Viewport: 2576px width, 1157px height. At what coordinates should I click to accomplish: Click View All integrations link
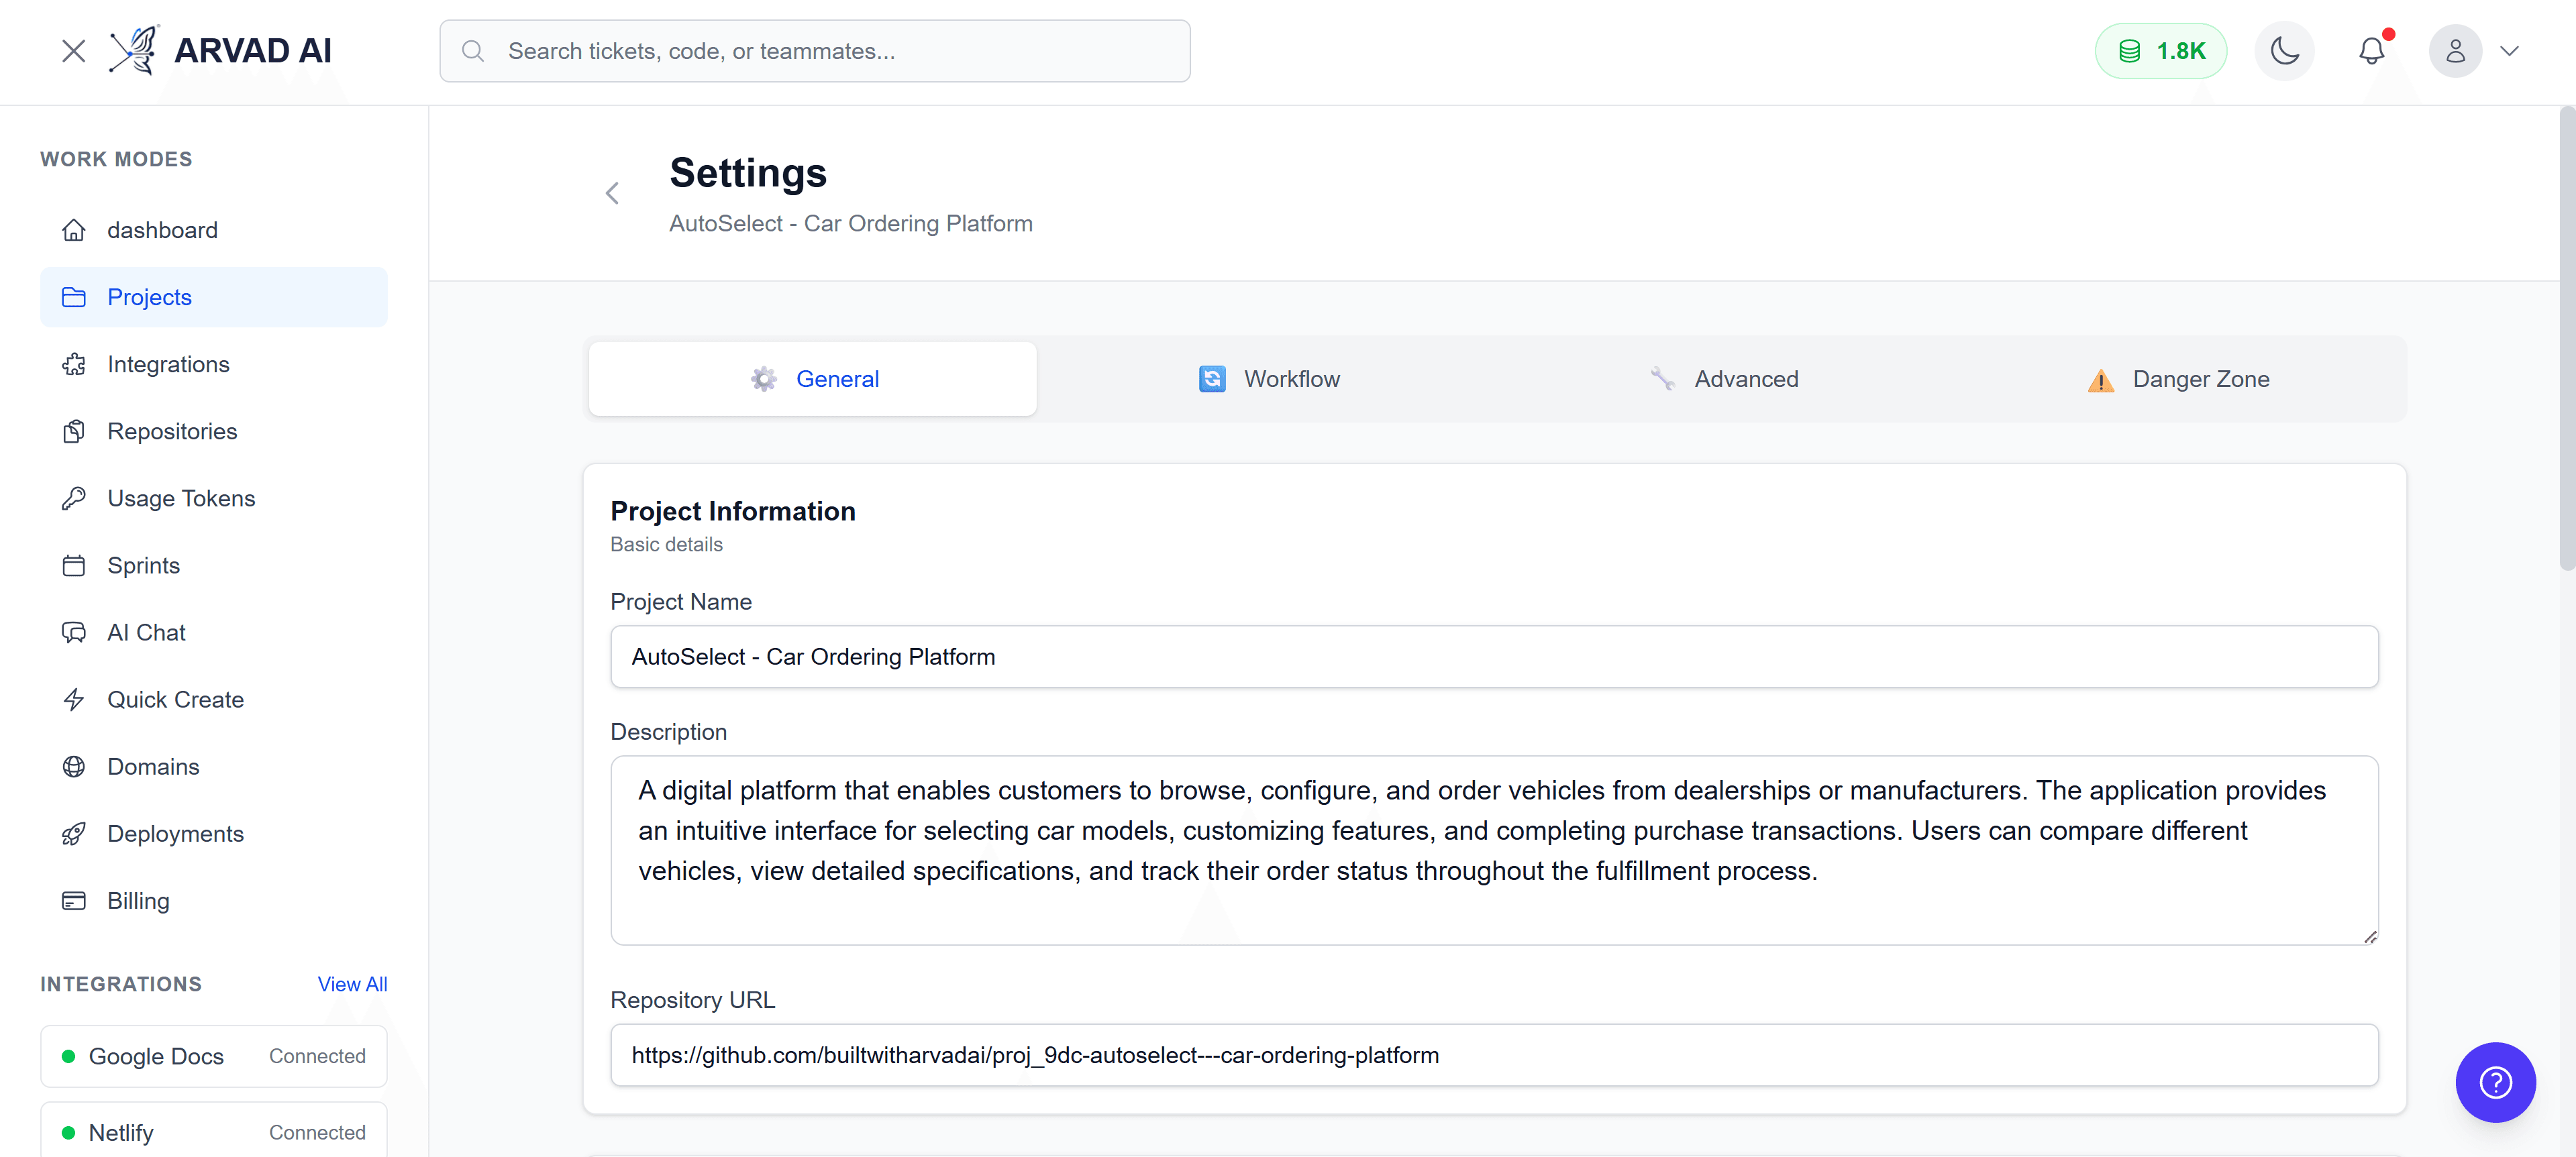[x=352, y=984]
